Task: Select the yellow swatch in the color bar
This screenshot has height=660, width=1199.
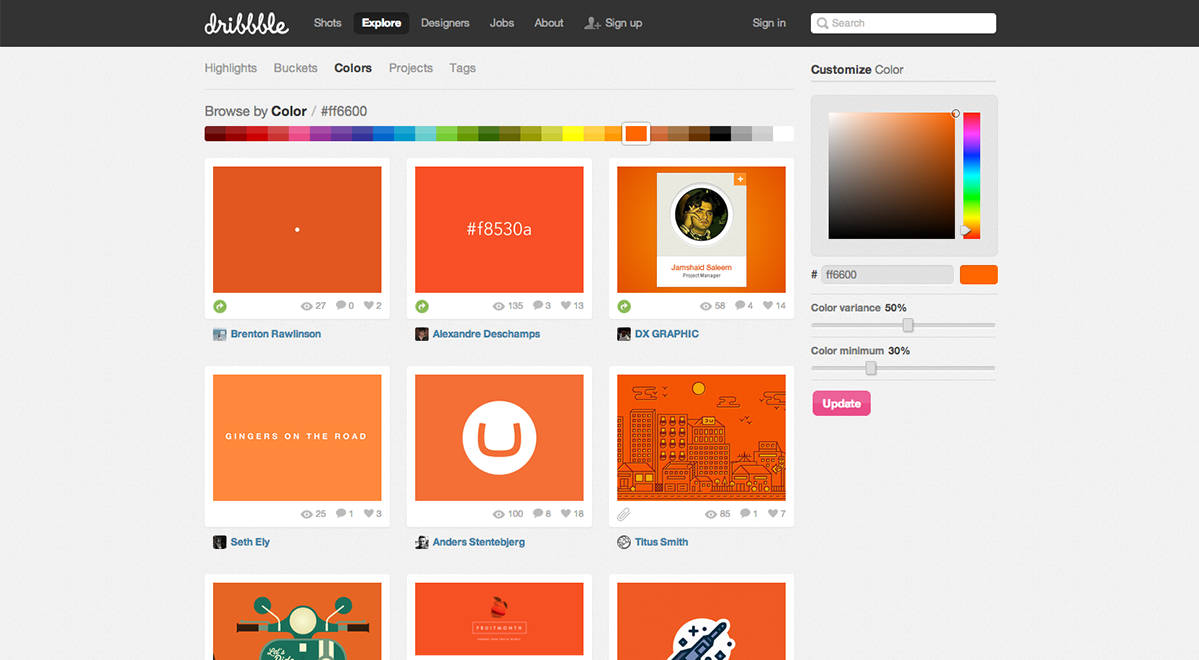Action: (x=573, y=134)
